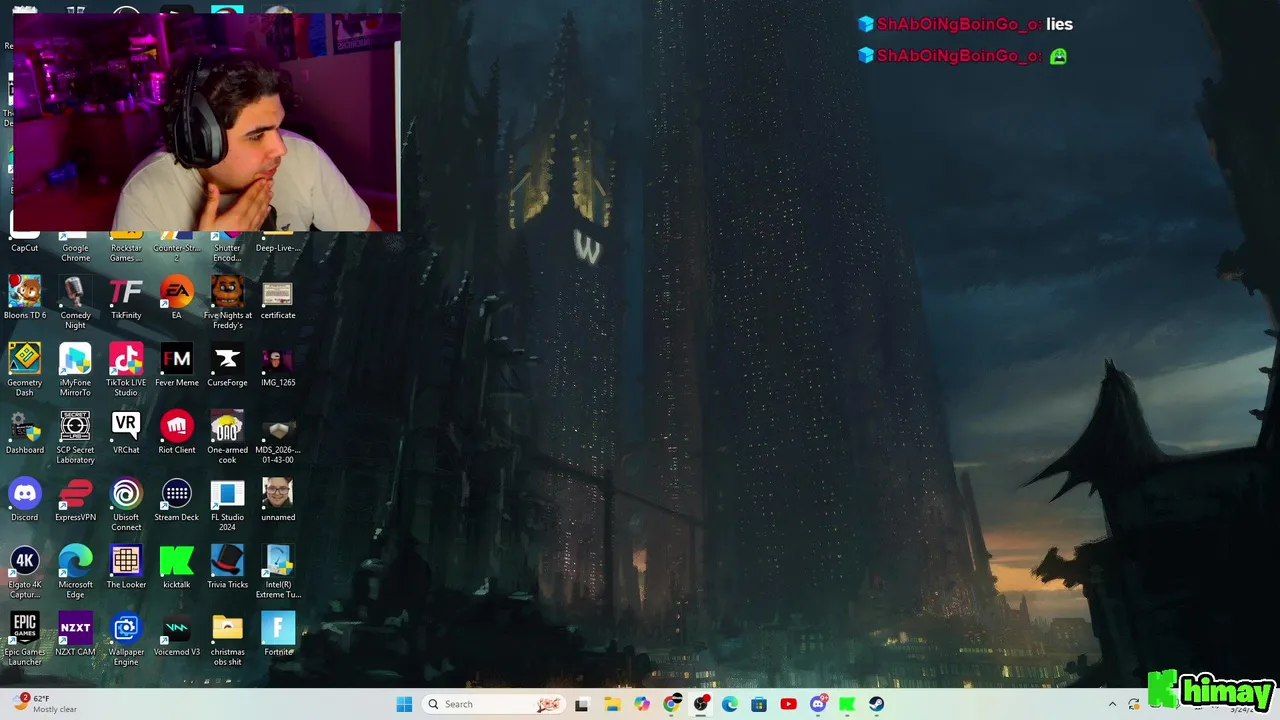Viewport: 1280px width, 720px height.
Task: Click the CapCut desktop label
Action: 25,248
